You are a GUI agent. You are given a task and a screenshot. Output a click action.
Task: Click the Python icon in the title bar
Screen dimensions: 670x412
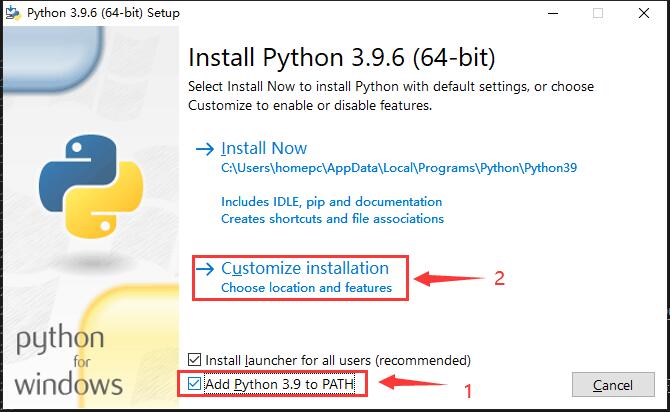13,13
